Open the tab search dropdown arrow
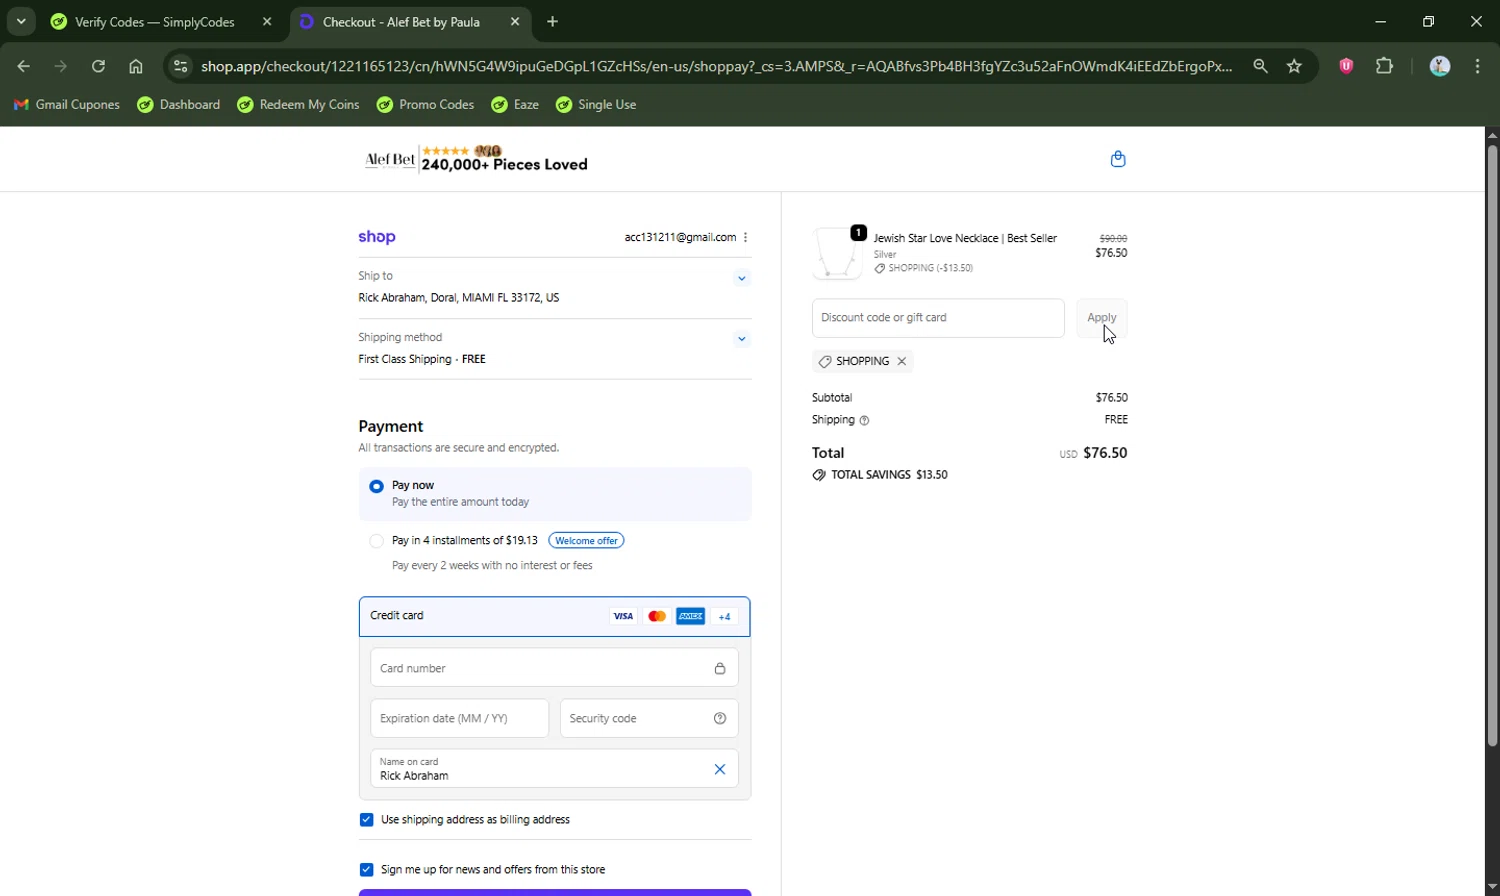Screen dimensions: 1500x896 coord(21,21)
